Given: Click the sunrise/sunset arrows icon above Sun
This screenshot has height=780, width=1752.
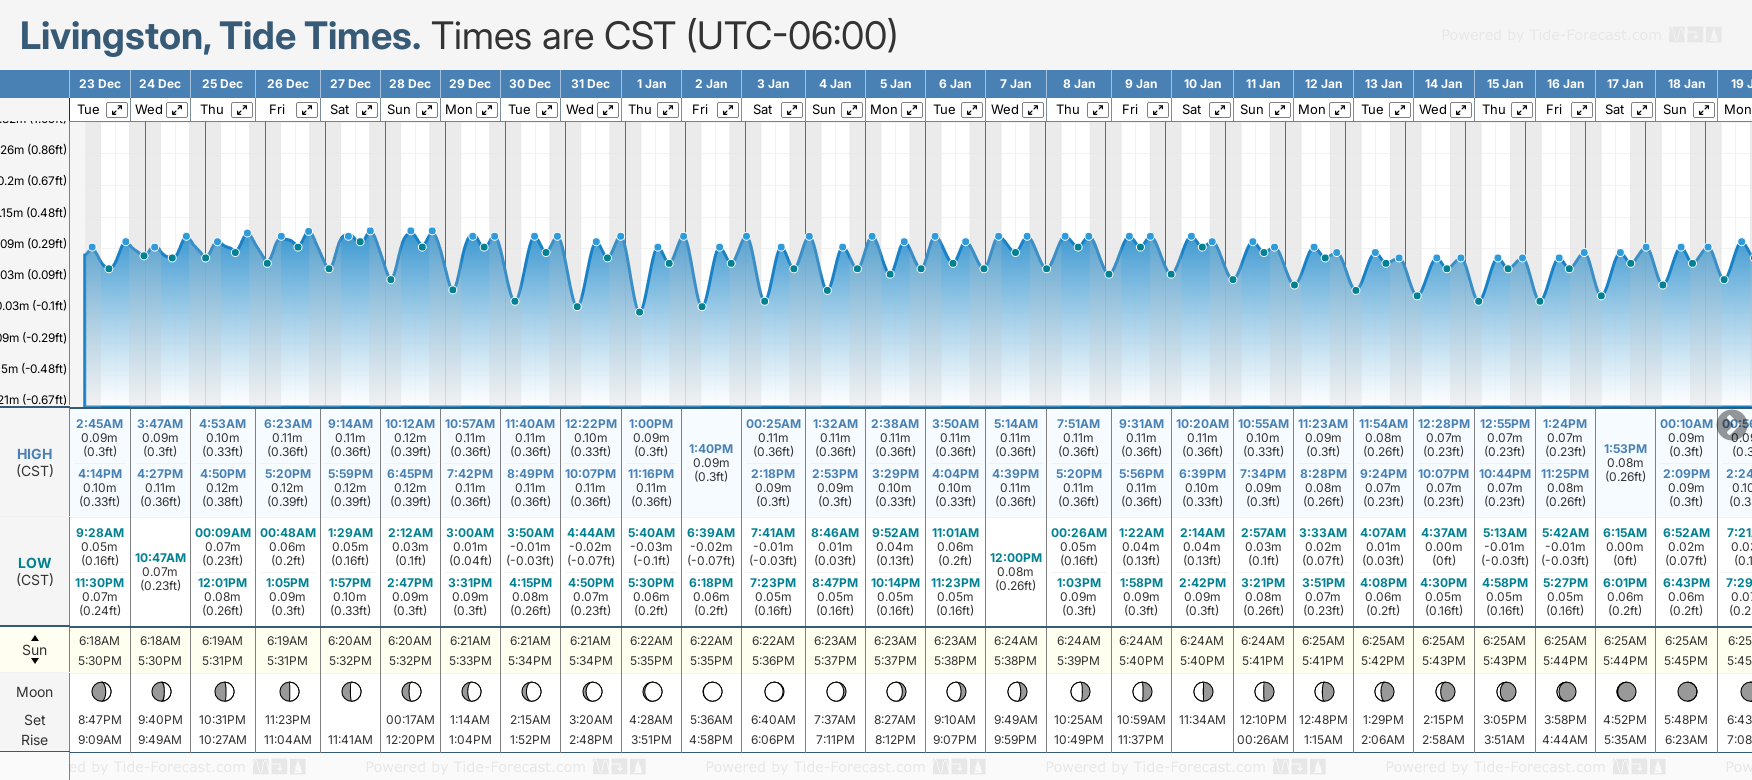Looking at the screenshot, I should 35,637.
